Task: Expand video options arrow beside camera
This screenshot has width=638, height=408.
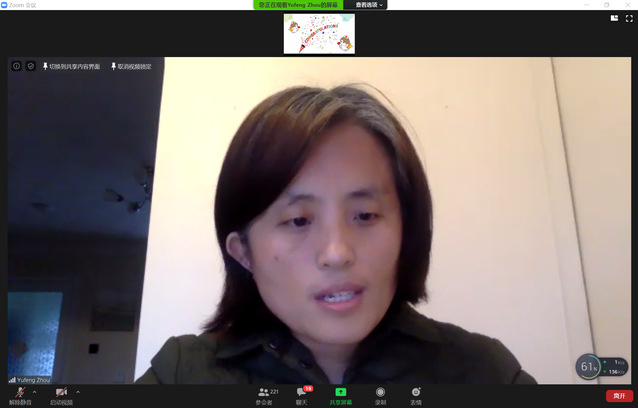Action: [78, 392]
